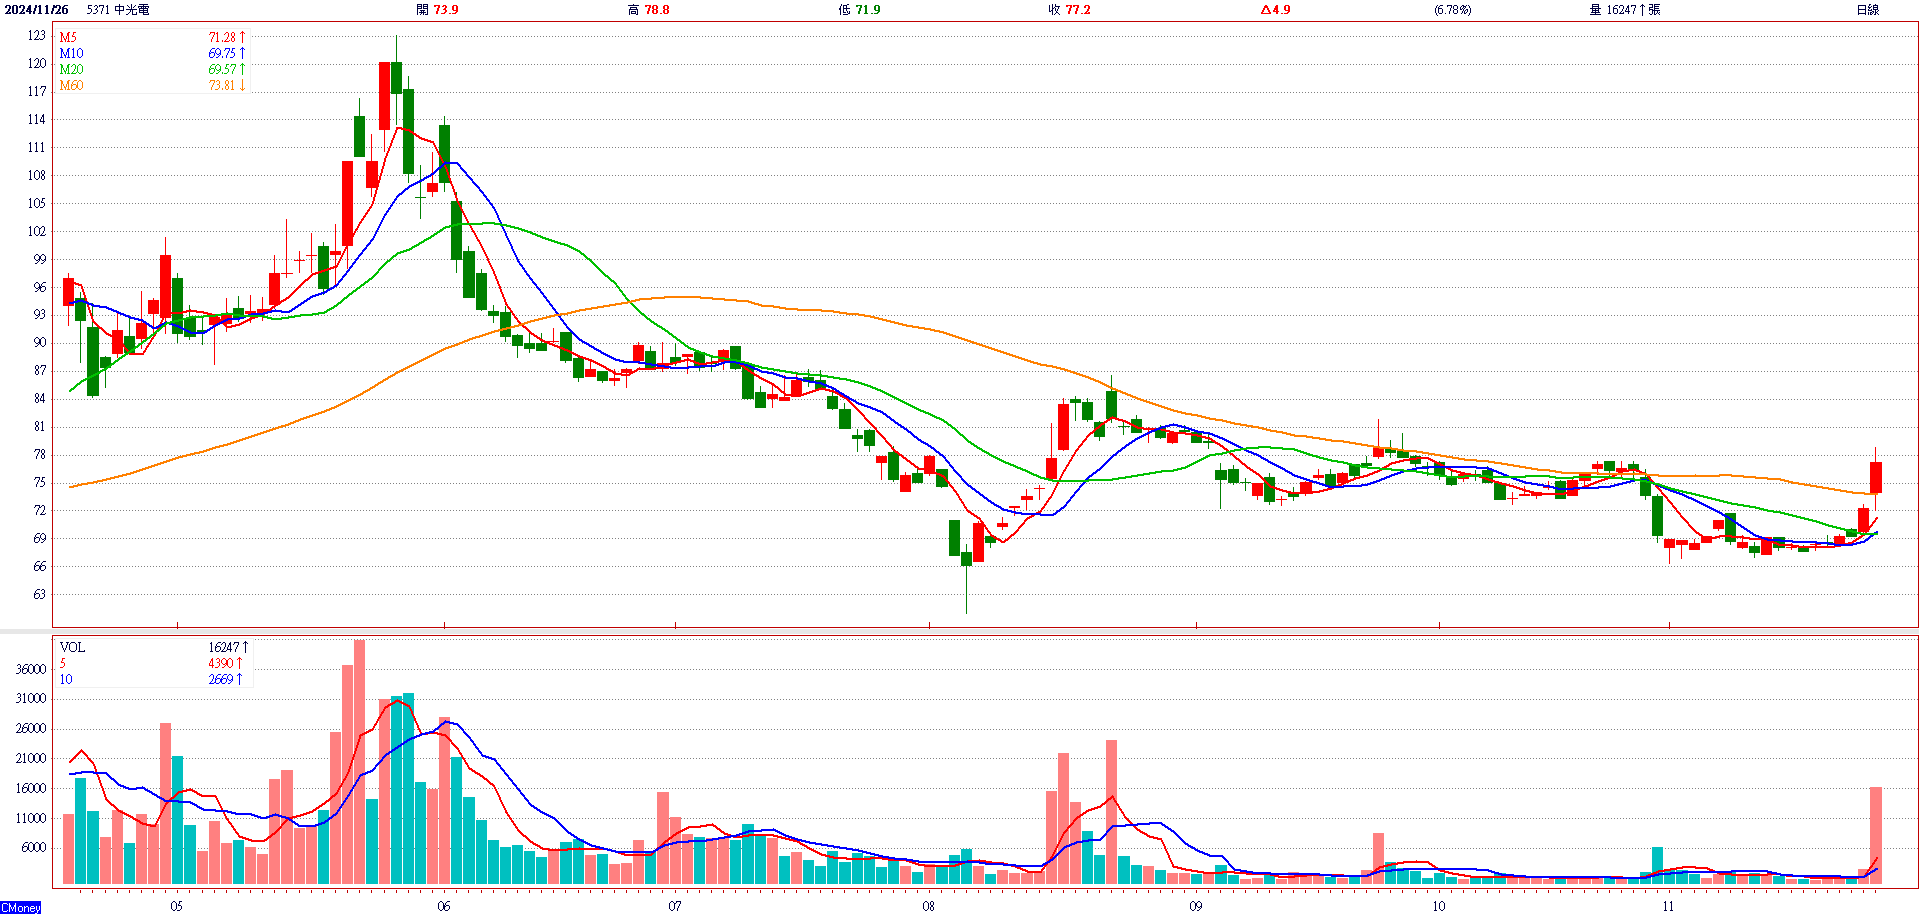Click the 08 month label on bottom axis
This screenshot has height=922, width=1919.
pos(929,907)
